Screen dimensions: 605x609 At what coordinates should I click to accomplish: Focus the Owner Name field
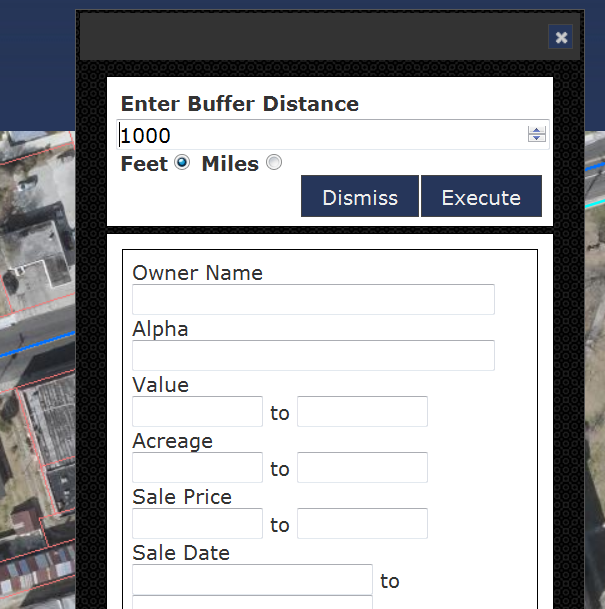pyautogui.click(x=313, y=299)
